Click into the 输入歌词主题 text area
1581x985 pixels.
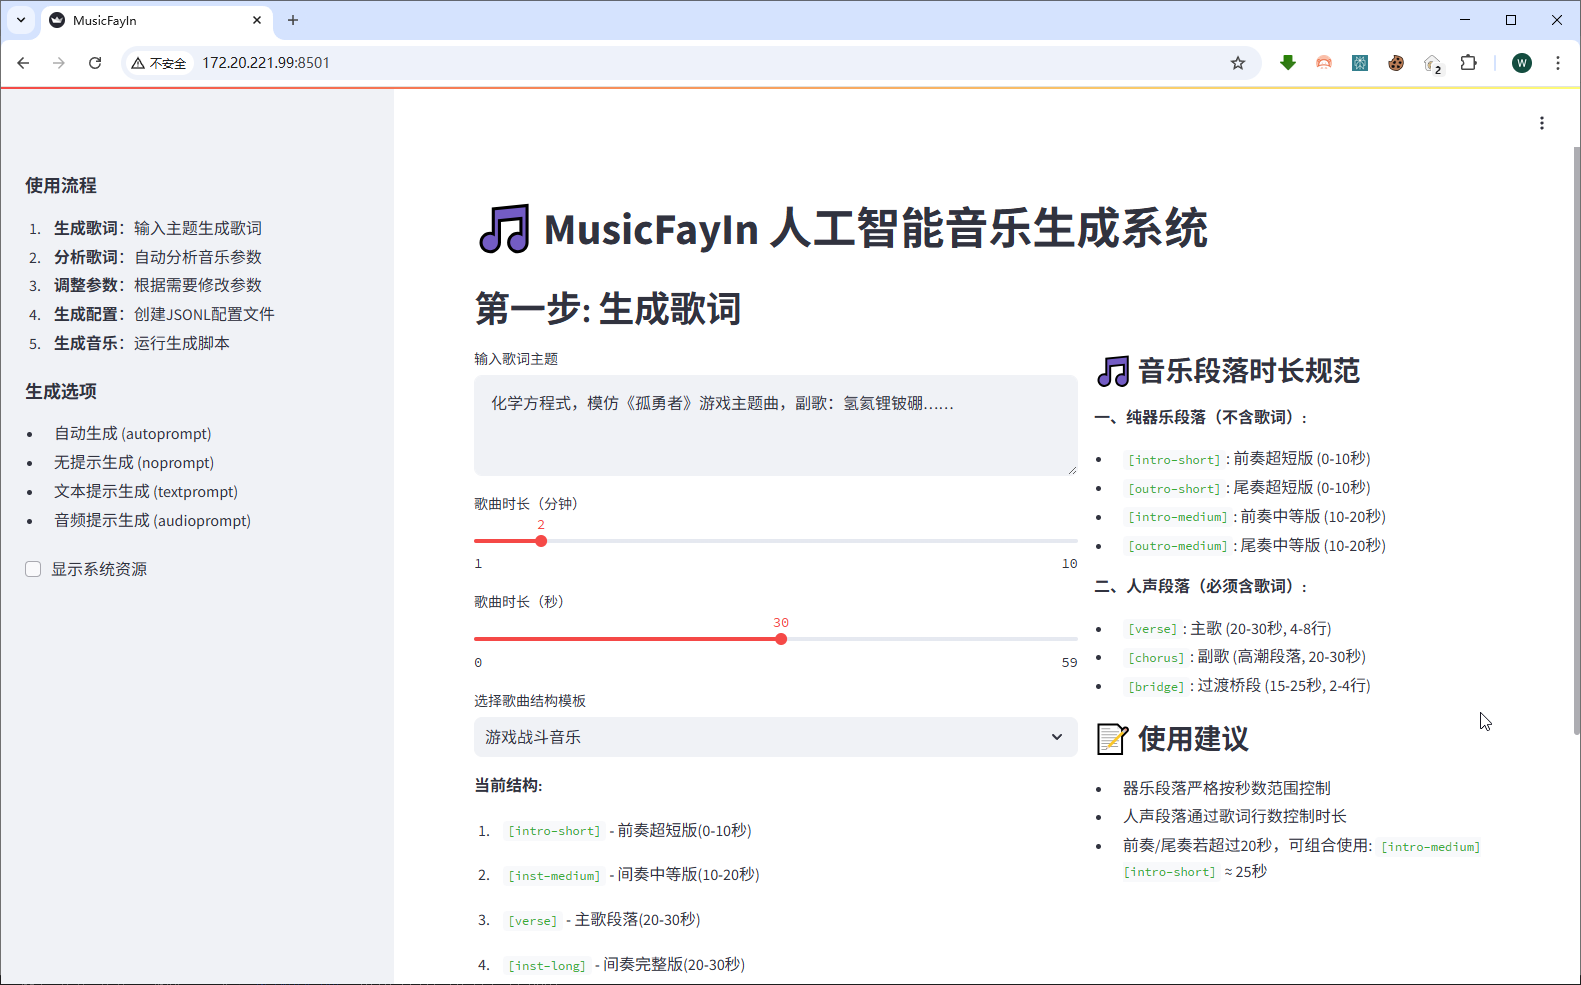(x=775, y=425)
